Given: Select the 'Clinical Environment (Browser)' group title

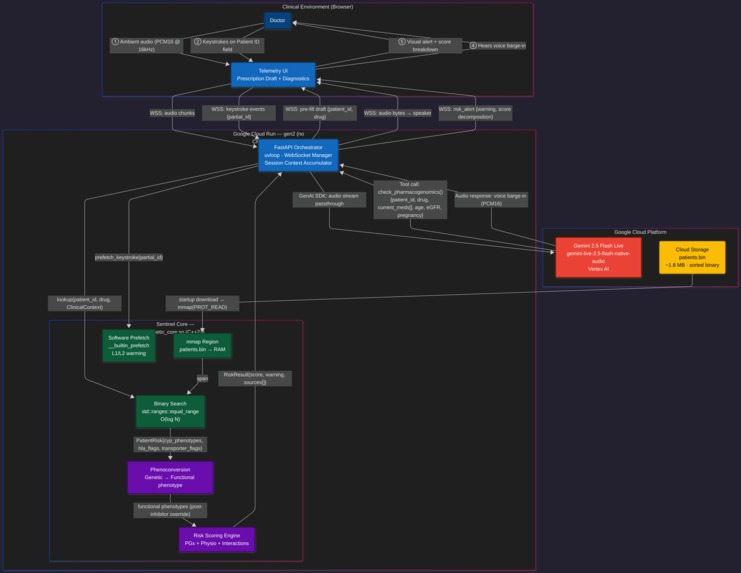Looking at the screenshot, I should [318, 7].
